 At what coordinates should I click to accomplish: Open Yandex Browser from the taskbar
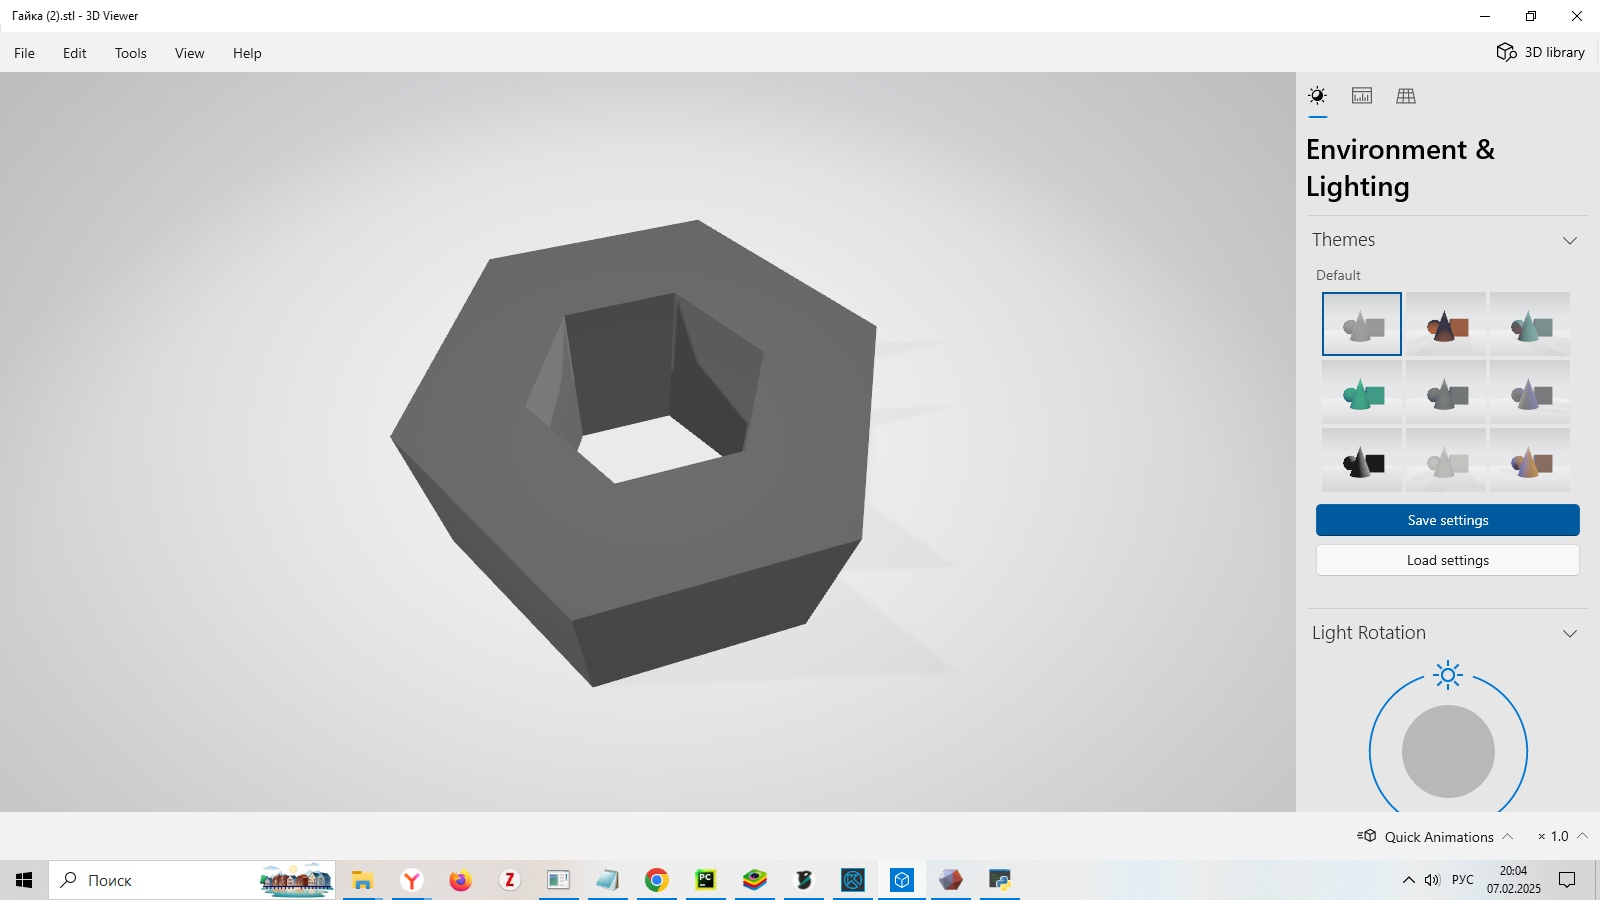(x=411, y=880)
